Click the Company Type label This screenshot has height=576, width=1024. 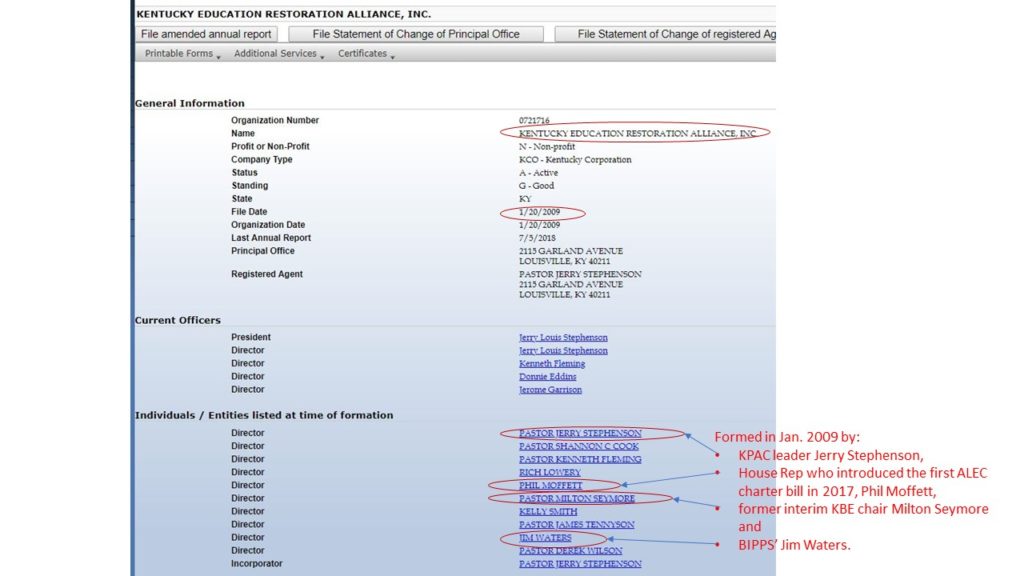click(262, 159)
